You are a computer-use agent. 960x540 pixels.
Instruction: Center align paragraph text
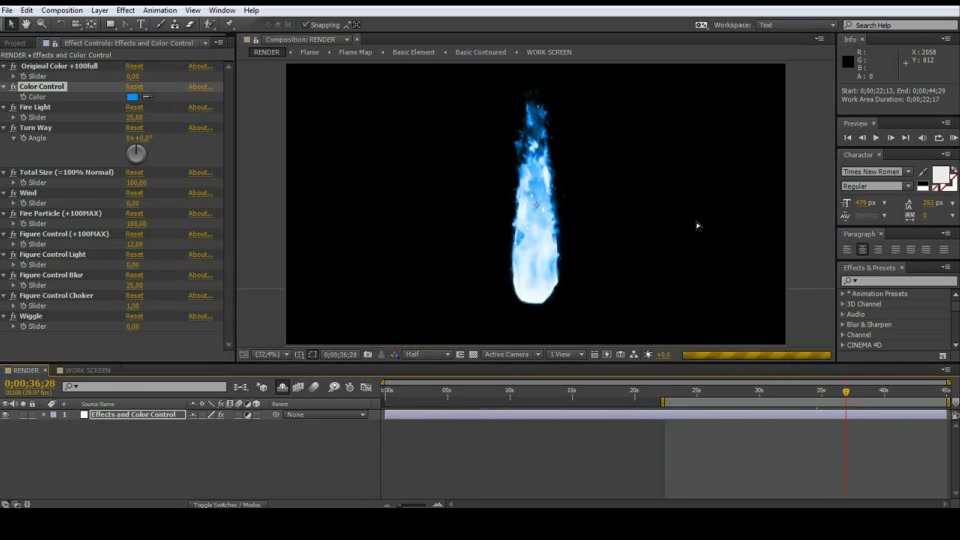[x=863, y=249]
